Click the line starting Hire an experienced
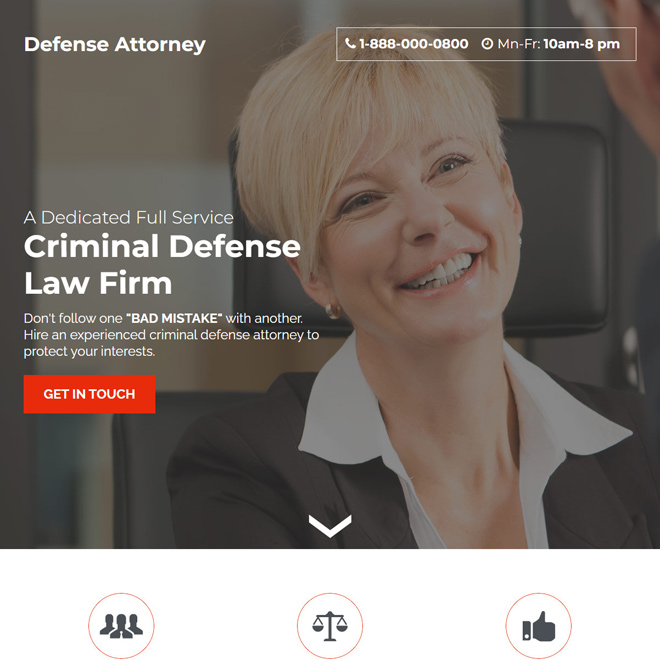Viewport: 660px width, 660px height. pos(171,335)
